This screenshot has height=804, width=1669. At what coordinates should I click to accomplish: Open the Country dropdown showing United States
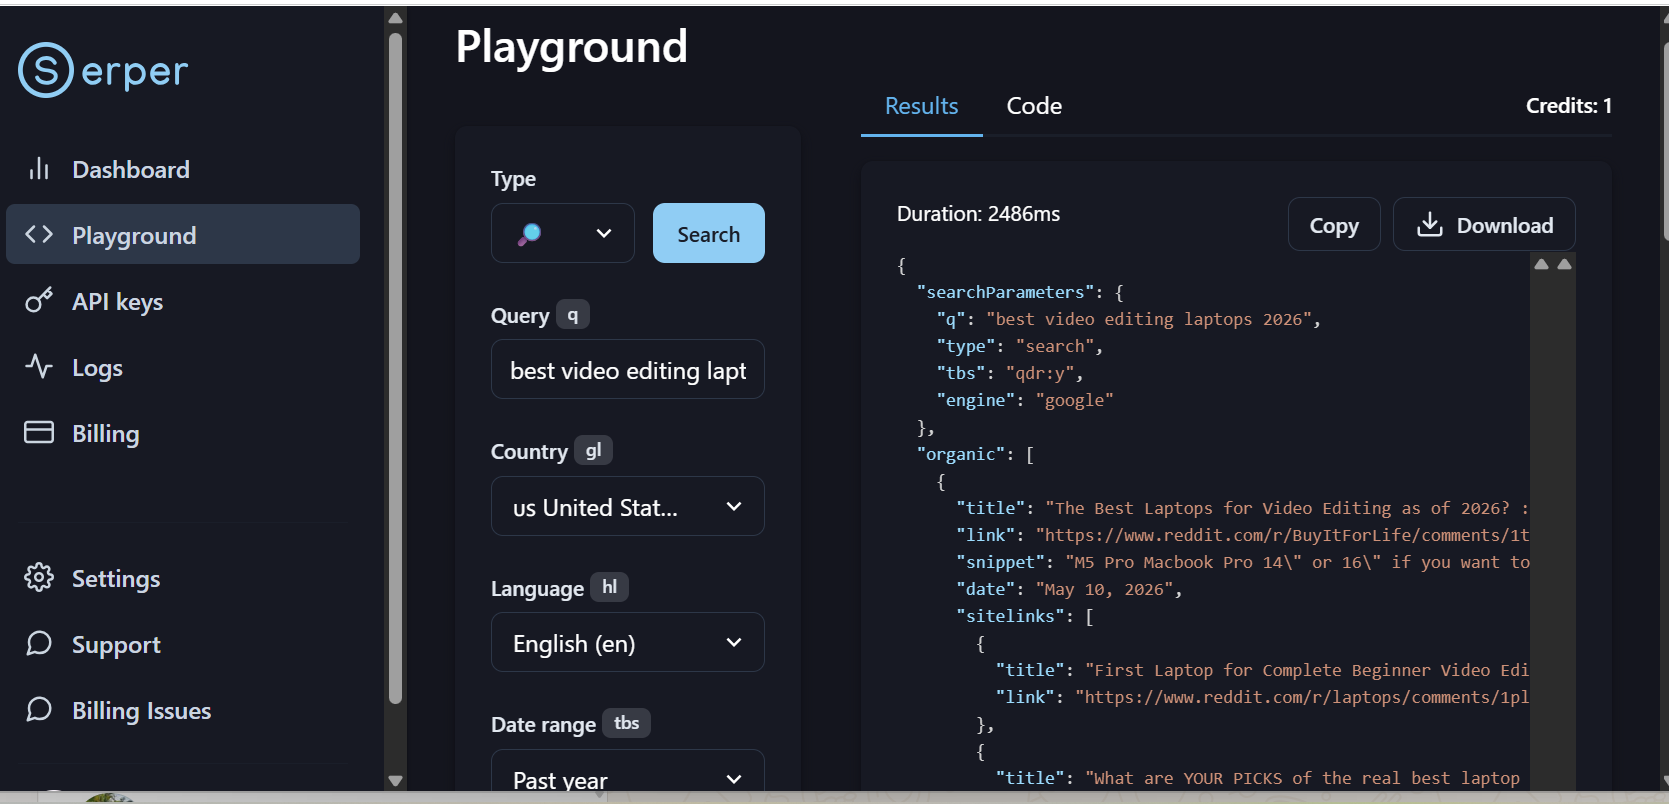628,506
